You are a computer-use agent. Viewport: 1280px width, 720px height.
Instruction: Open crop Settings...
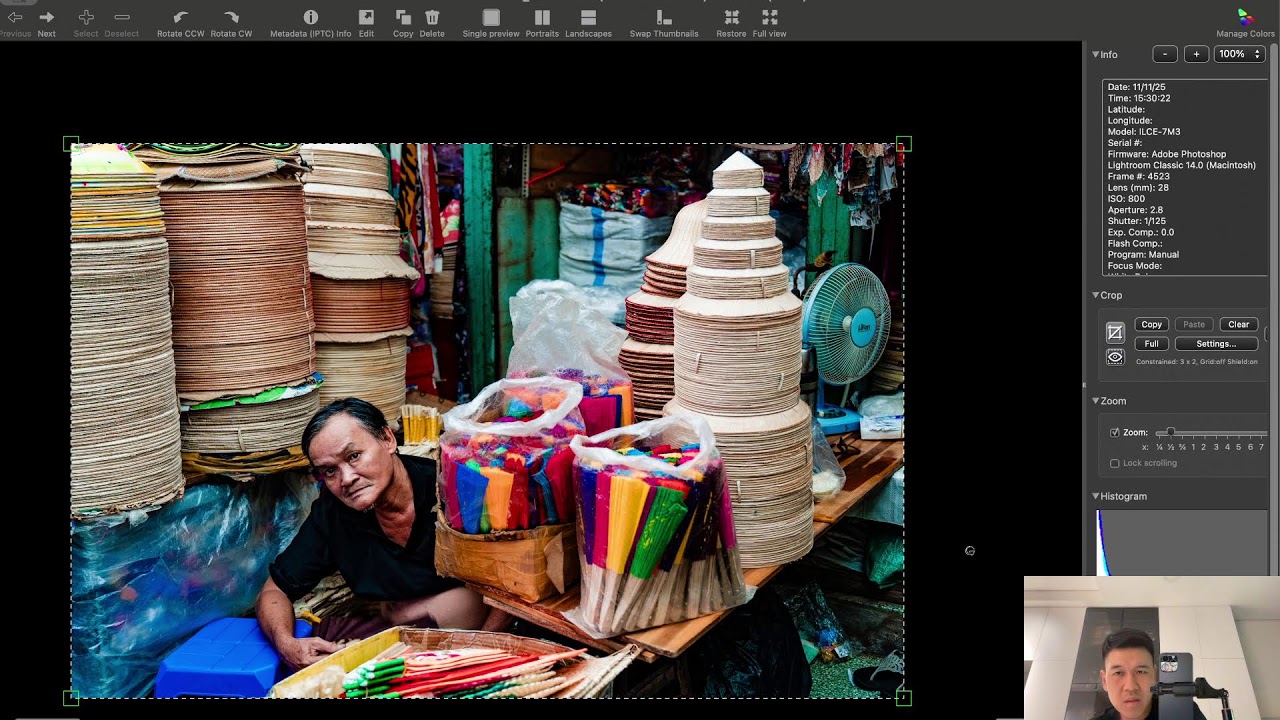[1216, 343]
